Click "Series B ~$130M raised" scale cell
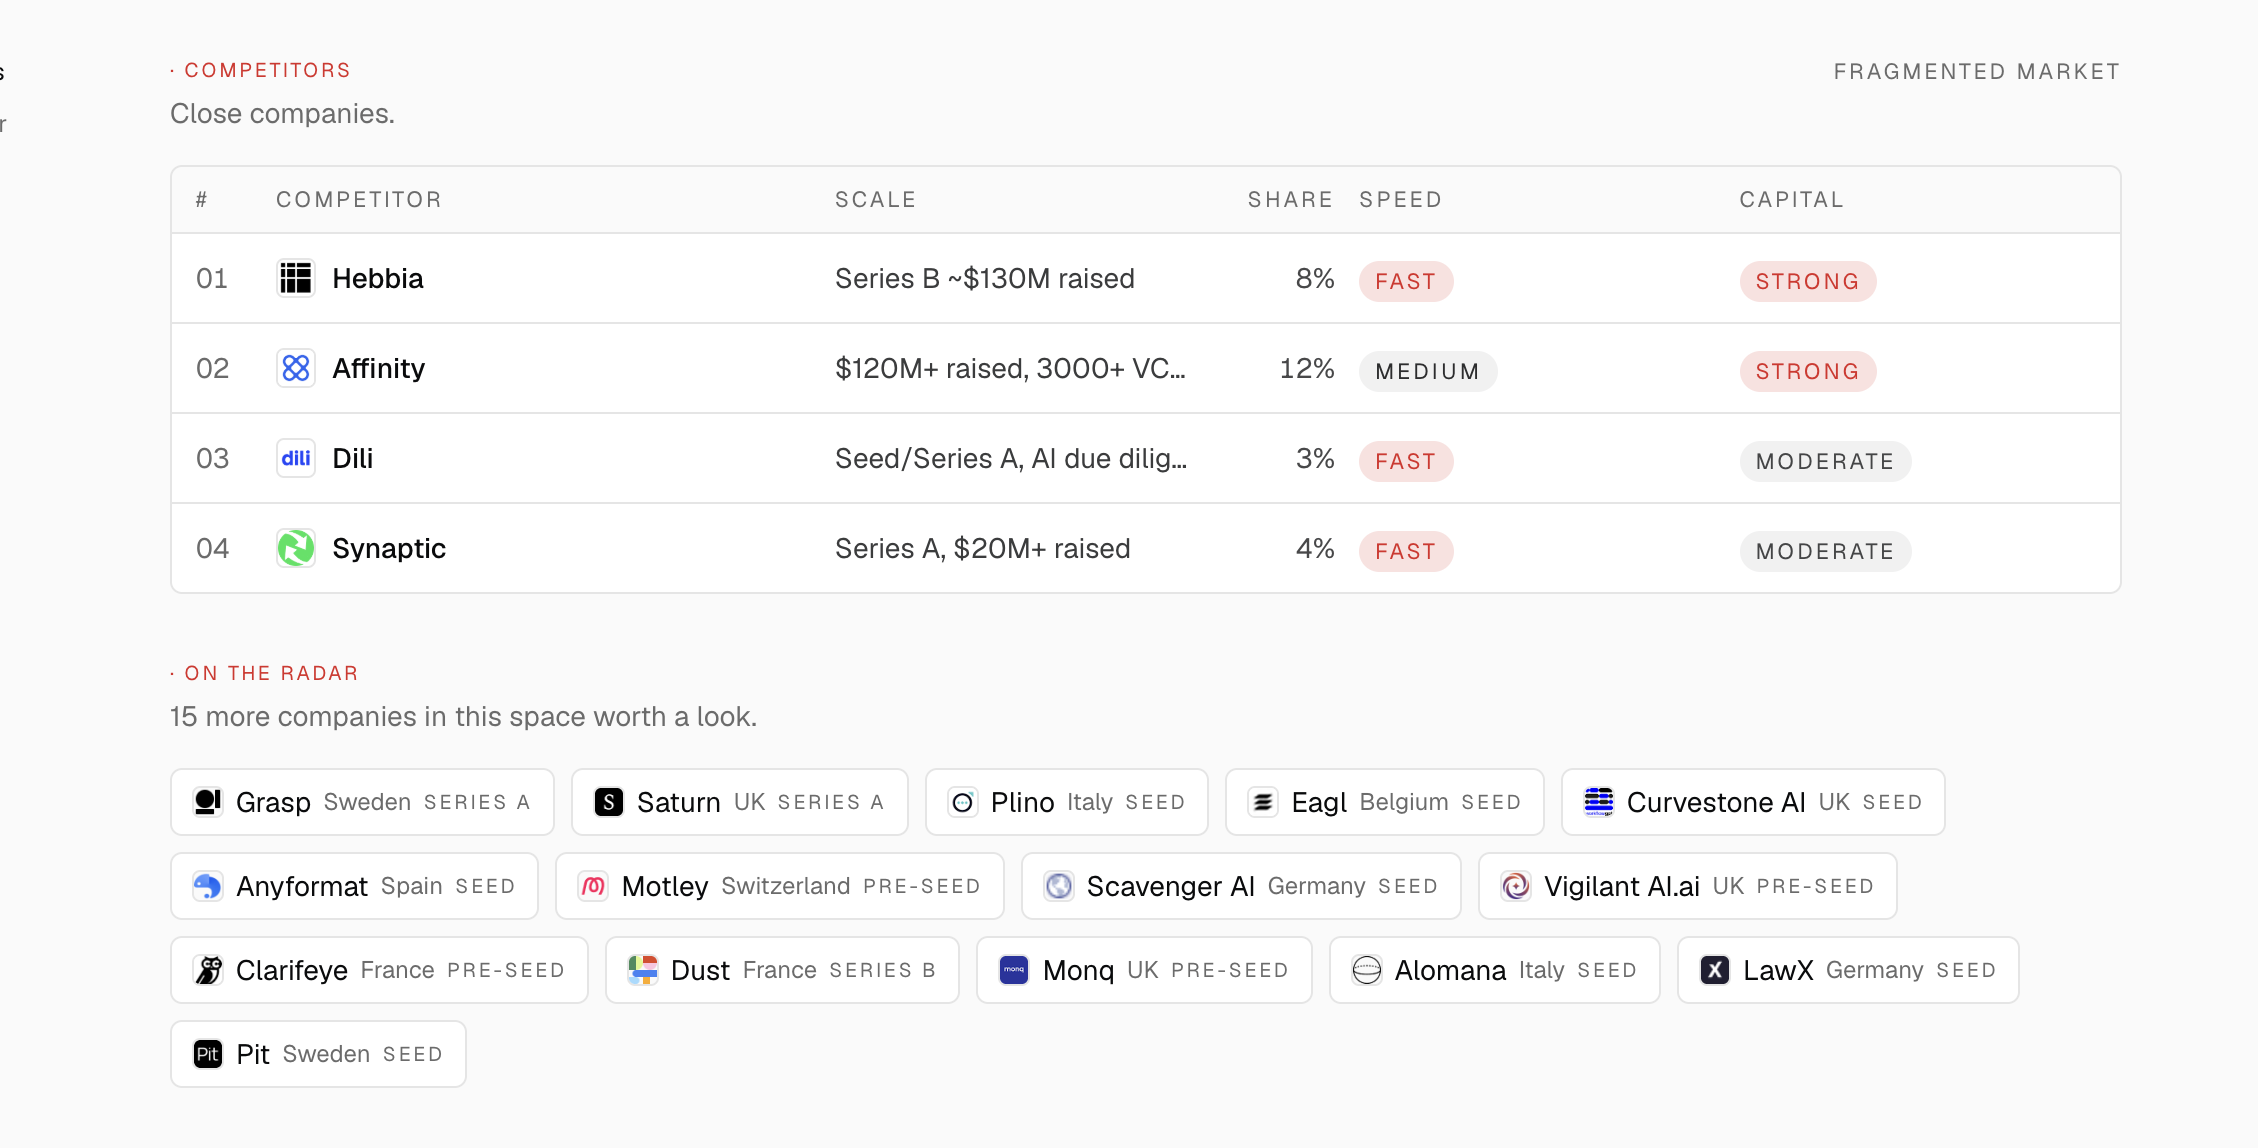Viewport: 2258px width, 1148px height. click(x=985, y=279)
